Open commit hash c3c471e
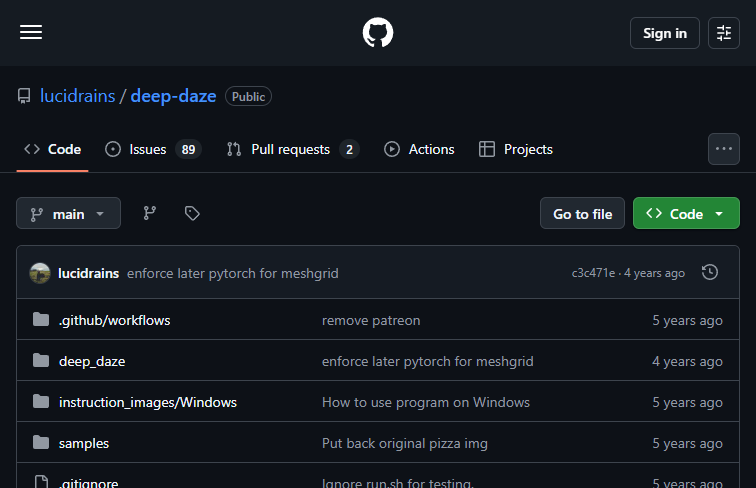This screenshot has height=488, width=756. (x=593, y=273)
